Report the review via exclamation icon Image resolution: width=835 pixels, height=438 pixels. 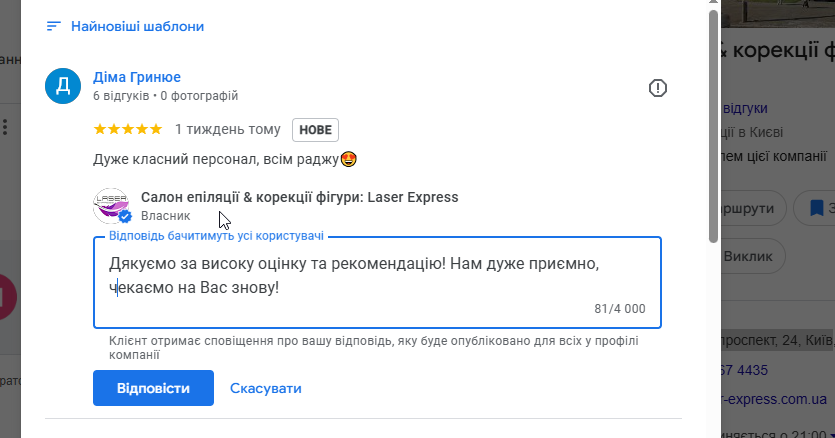(x=657, y=88)
